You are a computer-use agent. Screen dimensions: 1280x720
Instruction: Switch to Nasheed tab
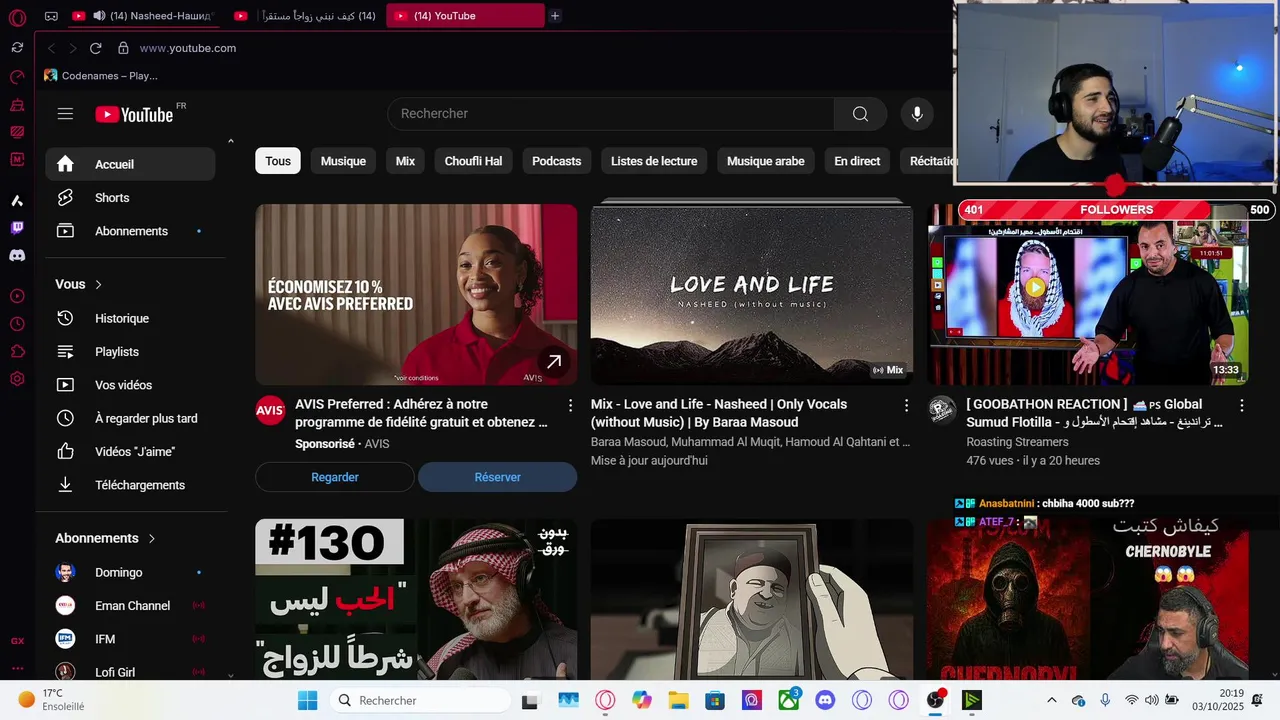(x=145, y=16)
